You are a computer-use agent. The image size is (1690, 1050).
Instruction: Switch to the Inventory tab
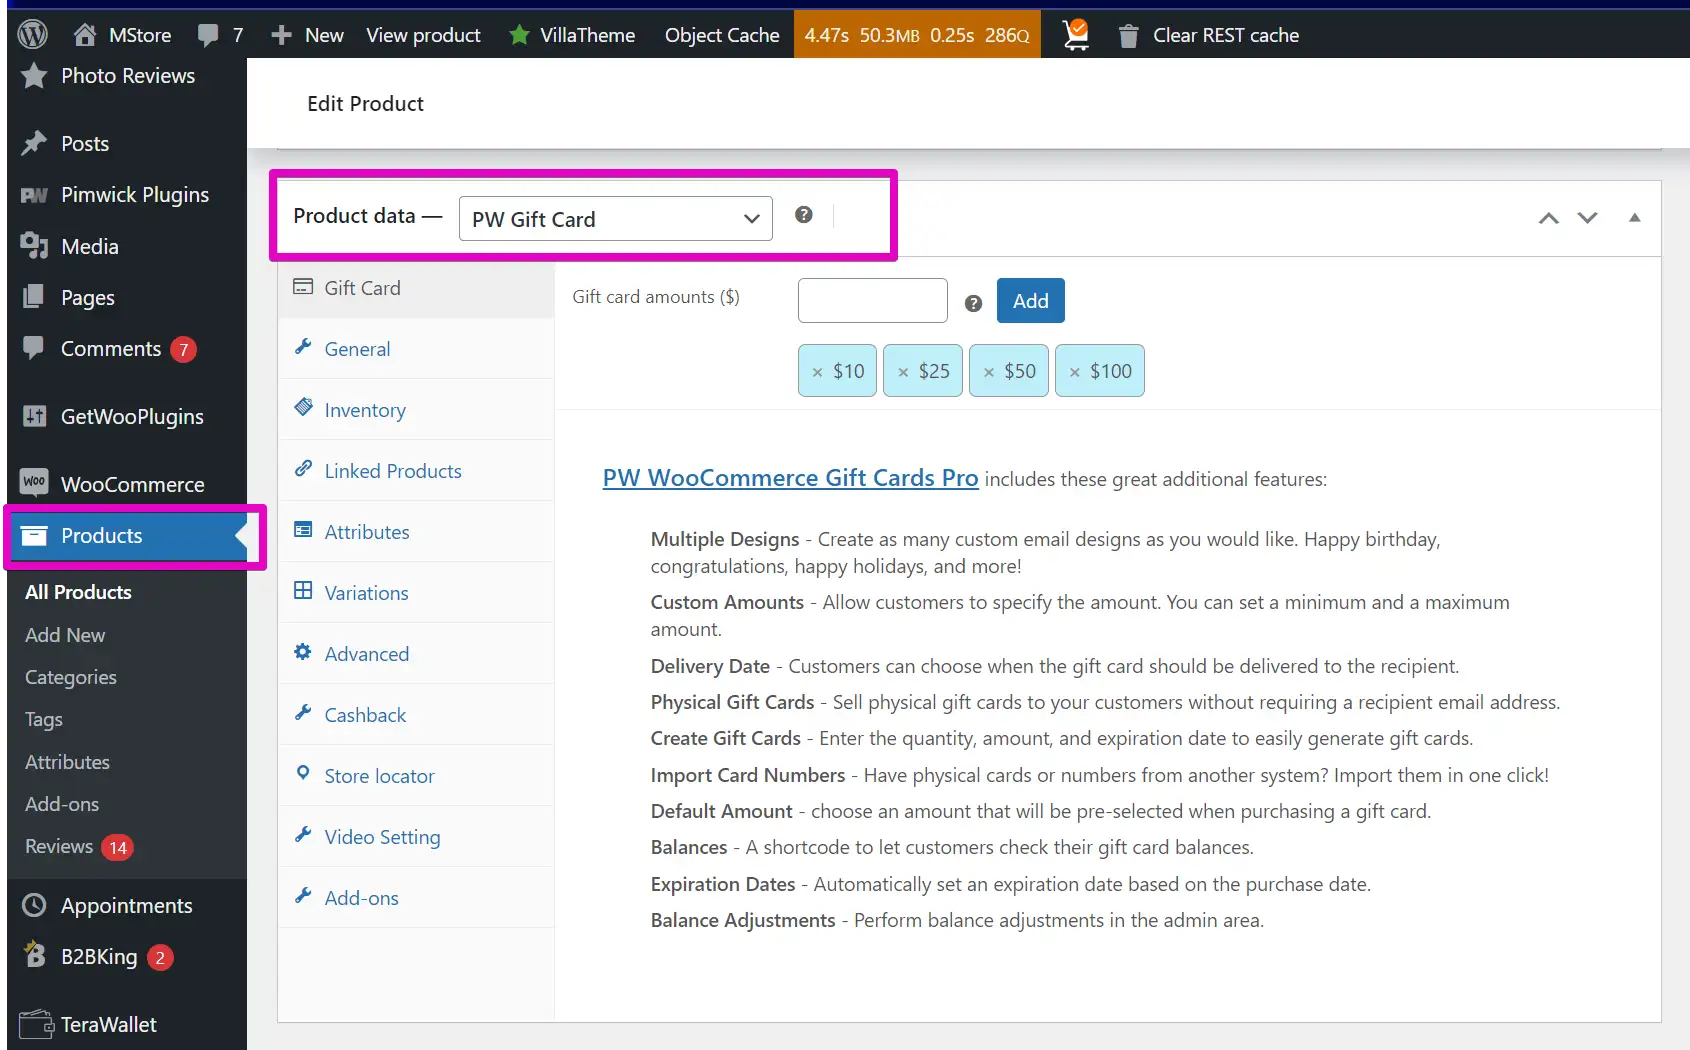[364, 410]
